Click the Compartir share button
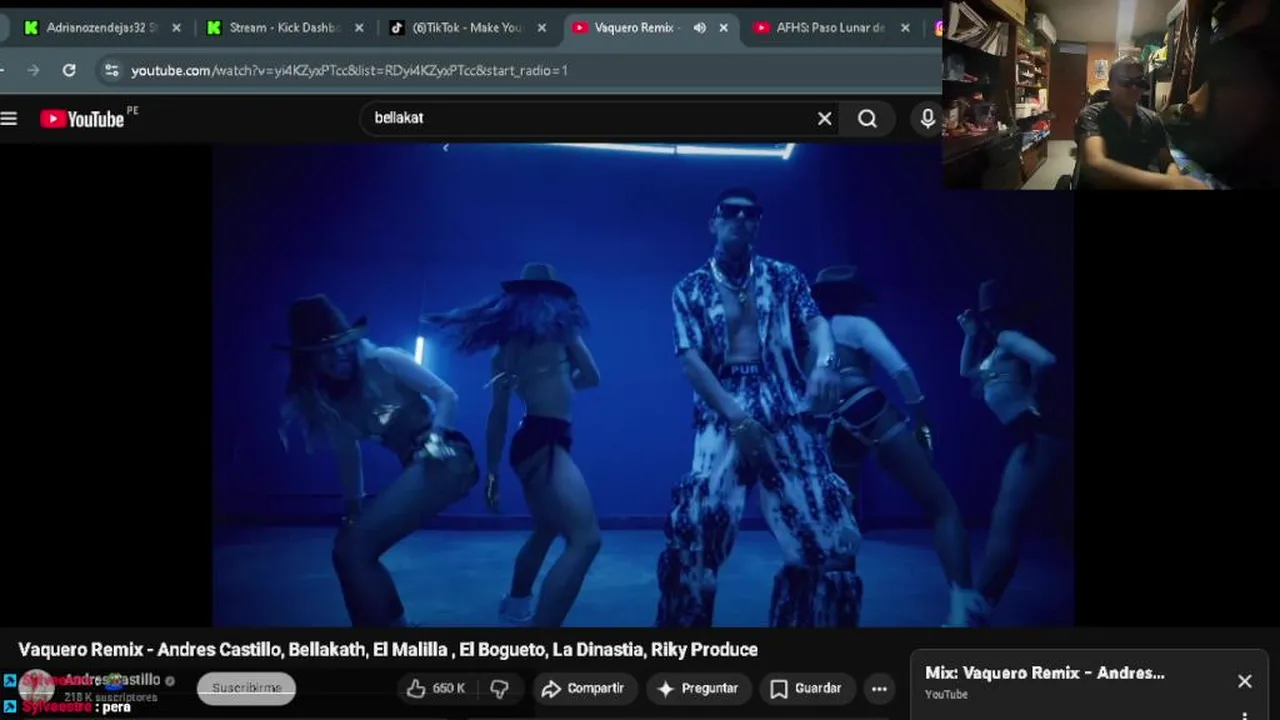The width and height of the screenshot is (1280, 720). (583, 688)
